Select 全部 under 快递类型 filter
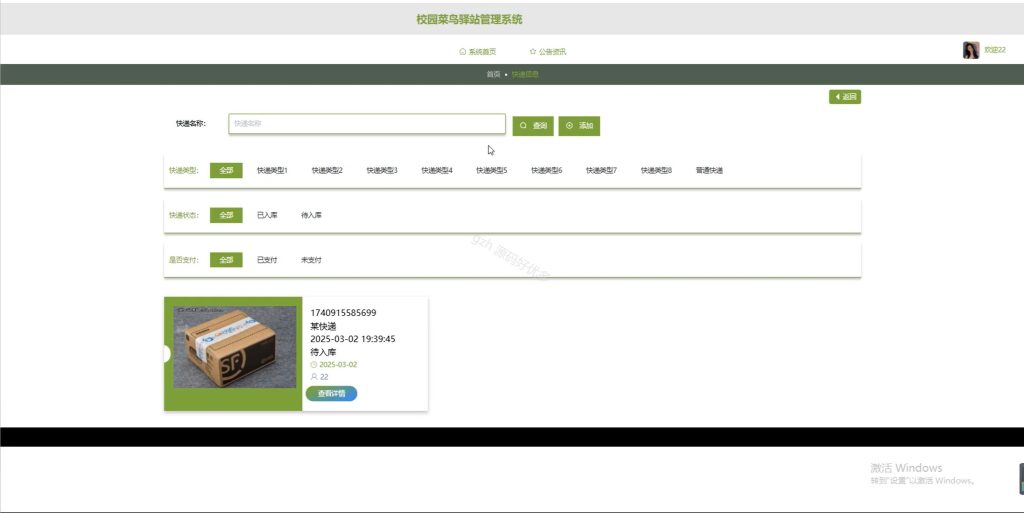 pyautogui.click(x=226, y=170)
